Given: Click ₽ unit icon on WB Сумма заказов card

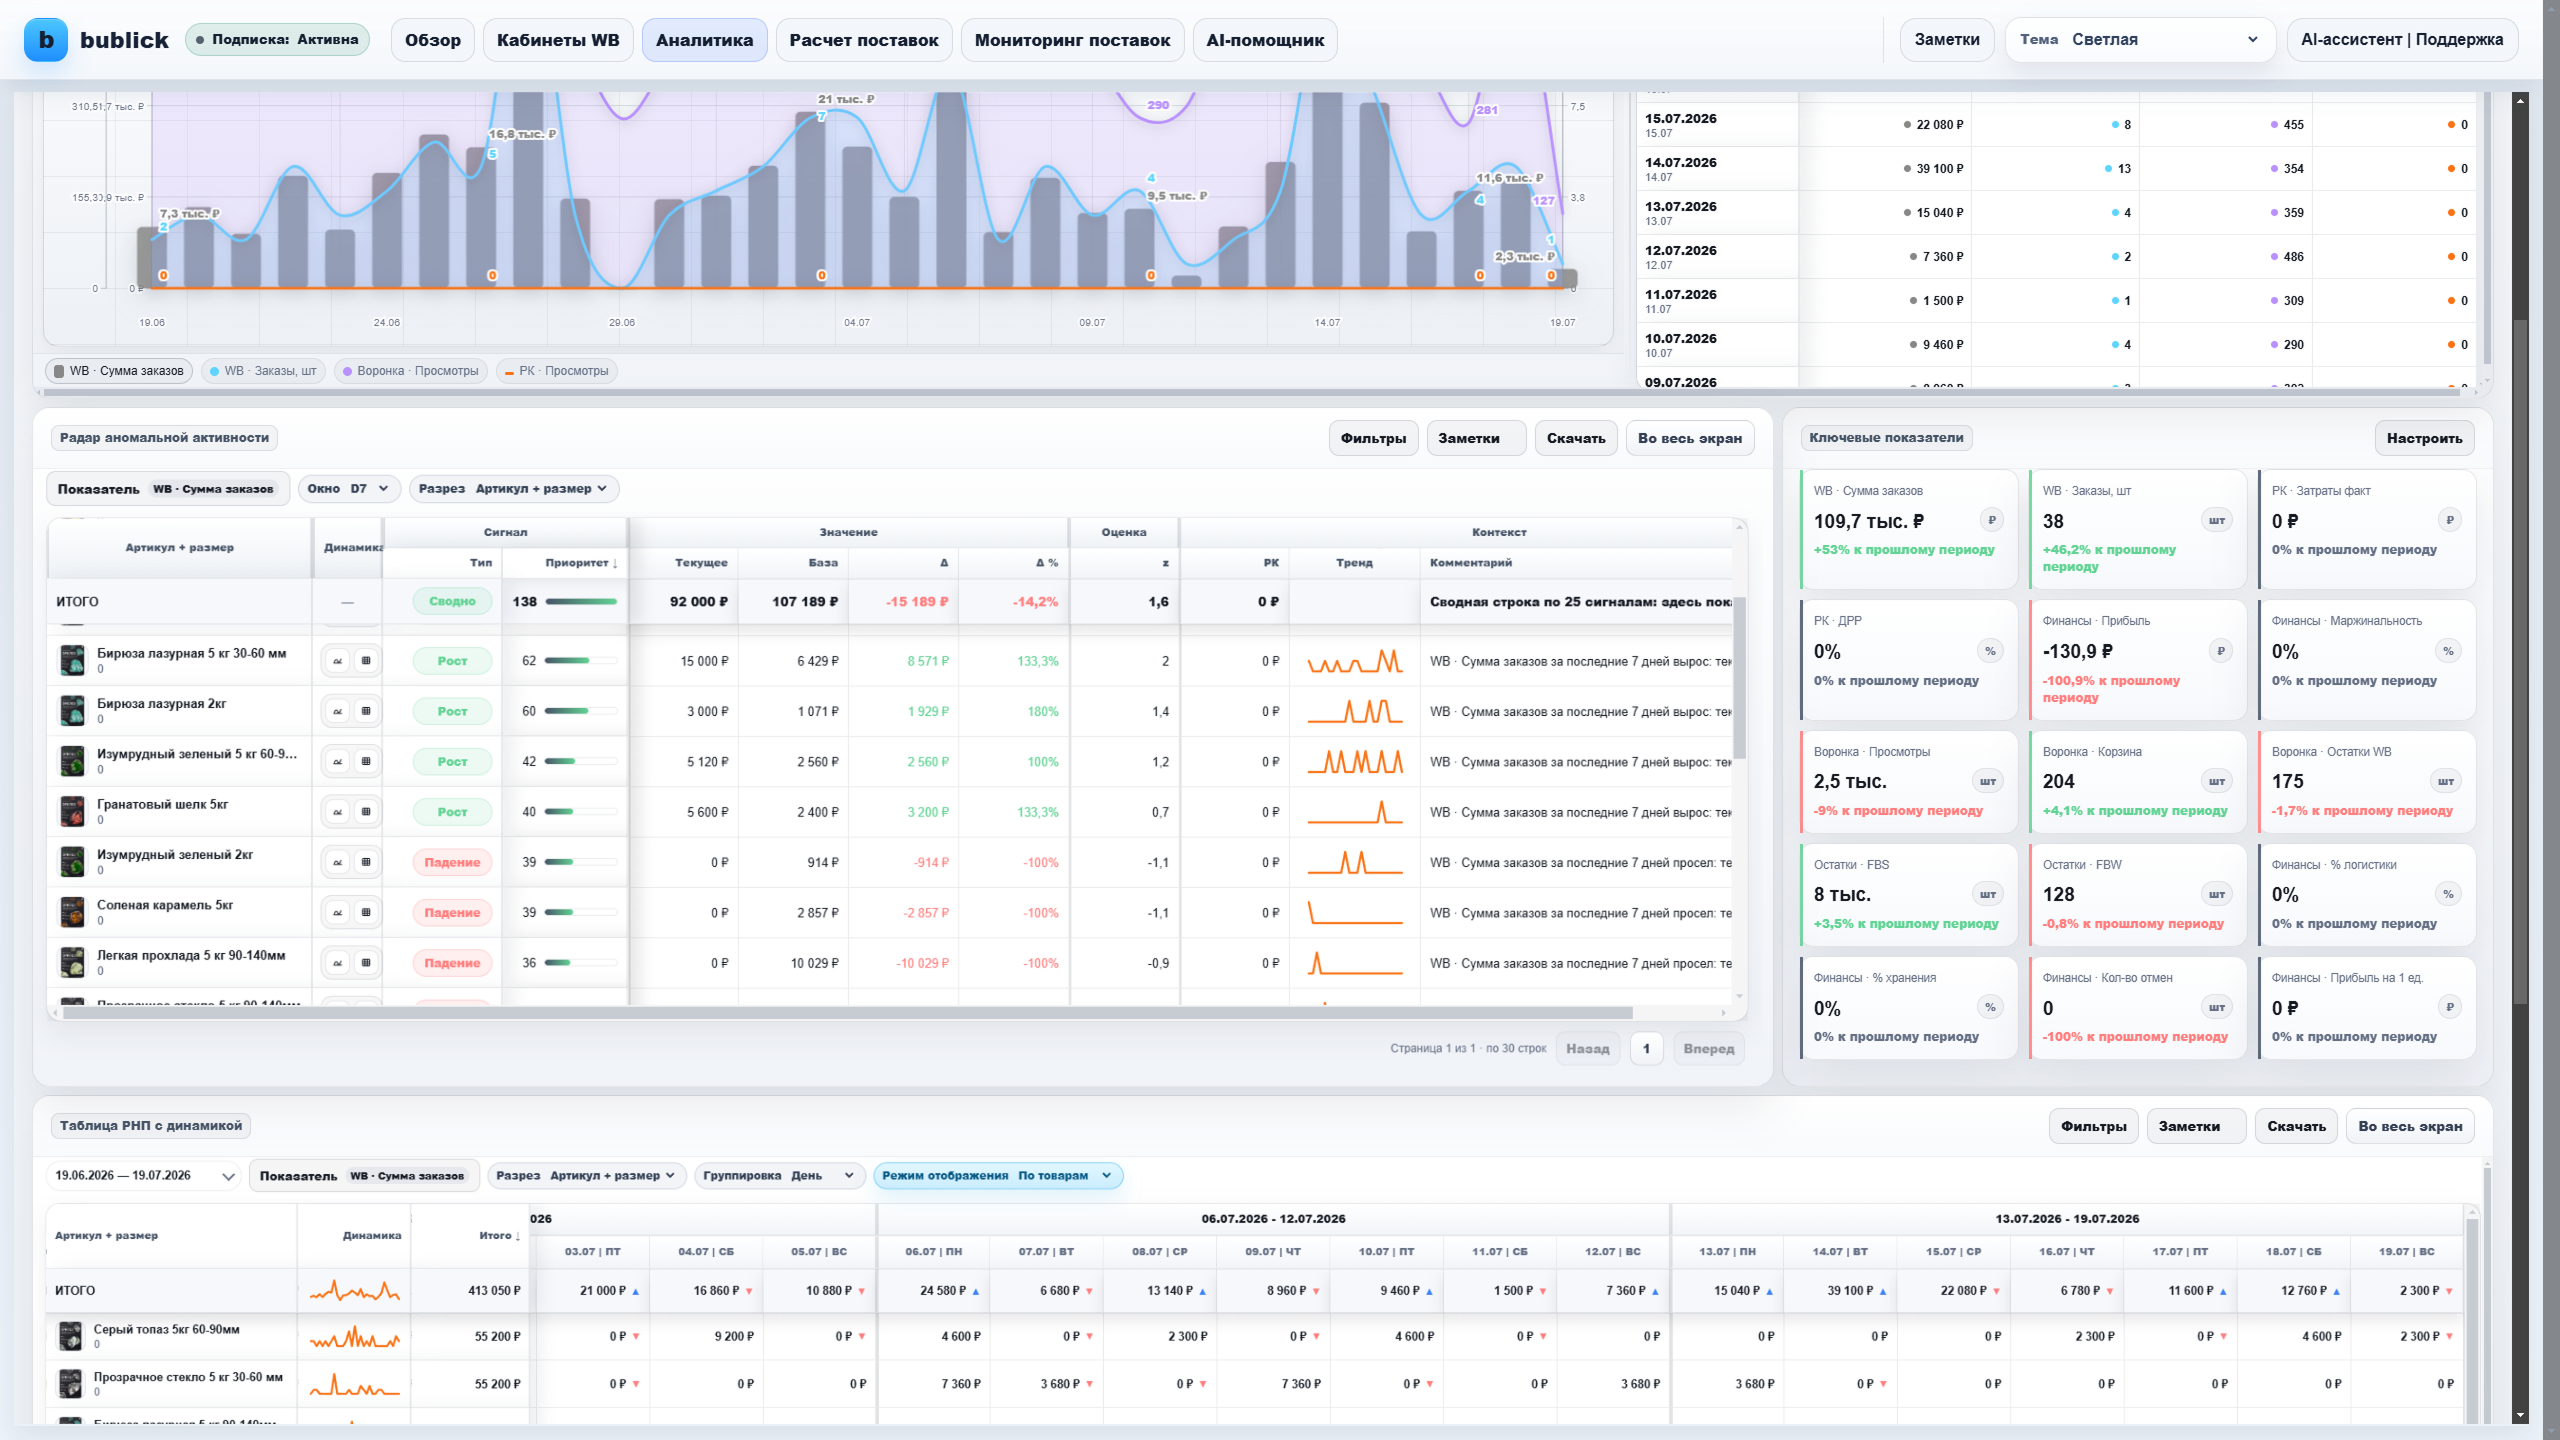Looking at the screenshot, I should tap(1991, 520).
